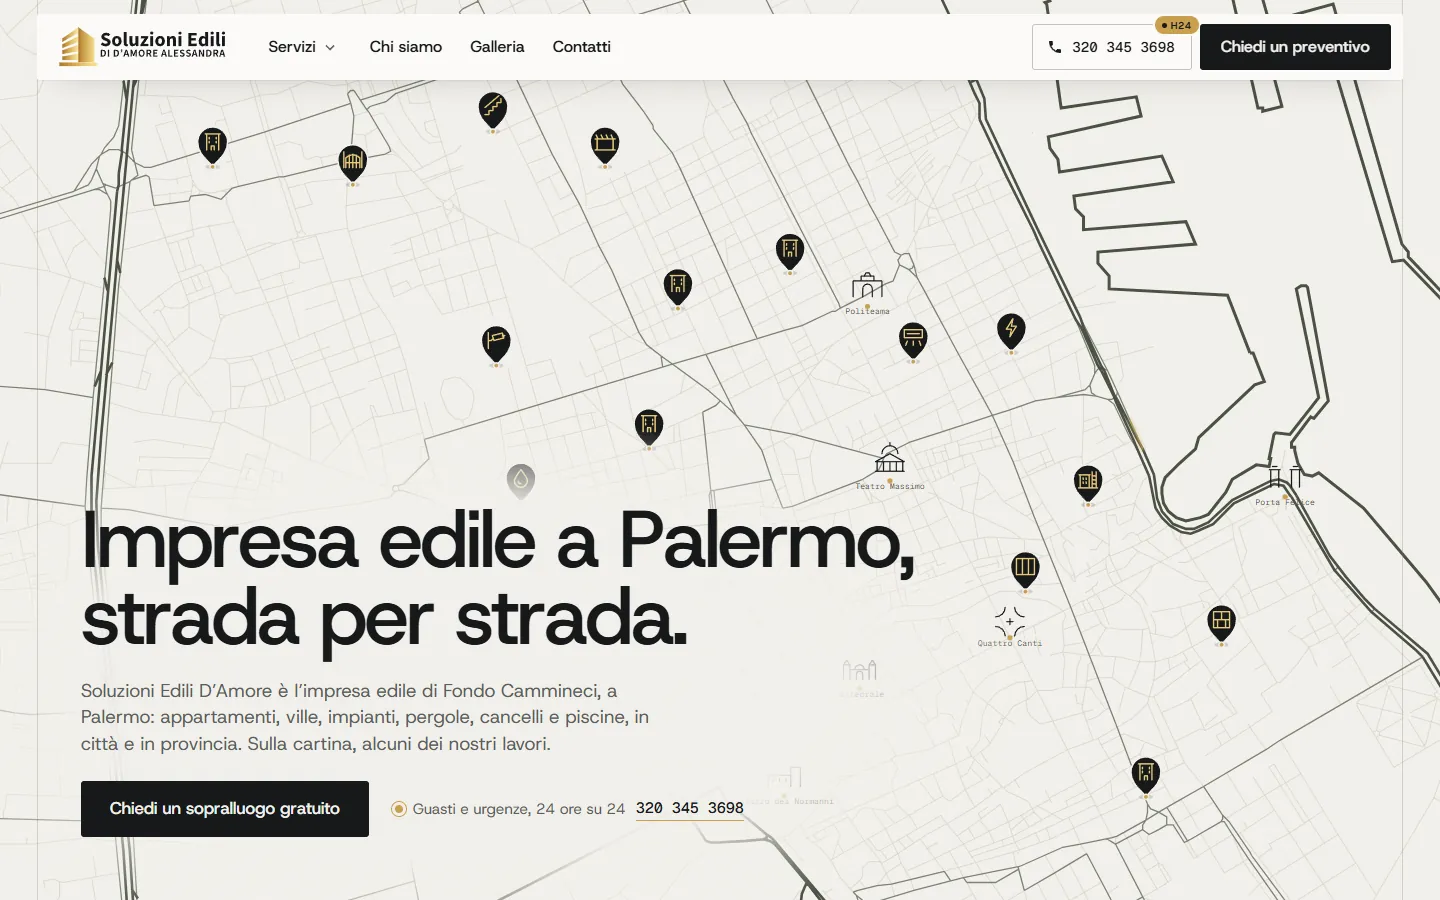Select the three-panel window map pin
Image resolution: width=1440 pixels, height=900 pixels.
tap(1025, 569)
